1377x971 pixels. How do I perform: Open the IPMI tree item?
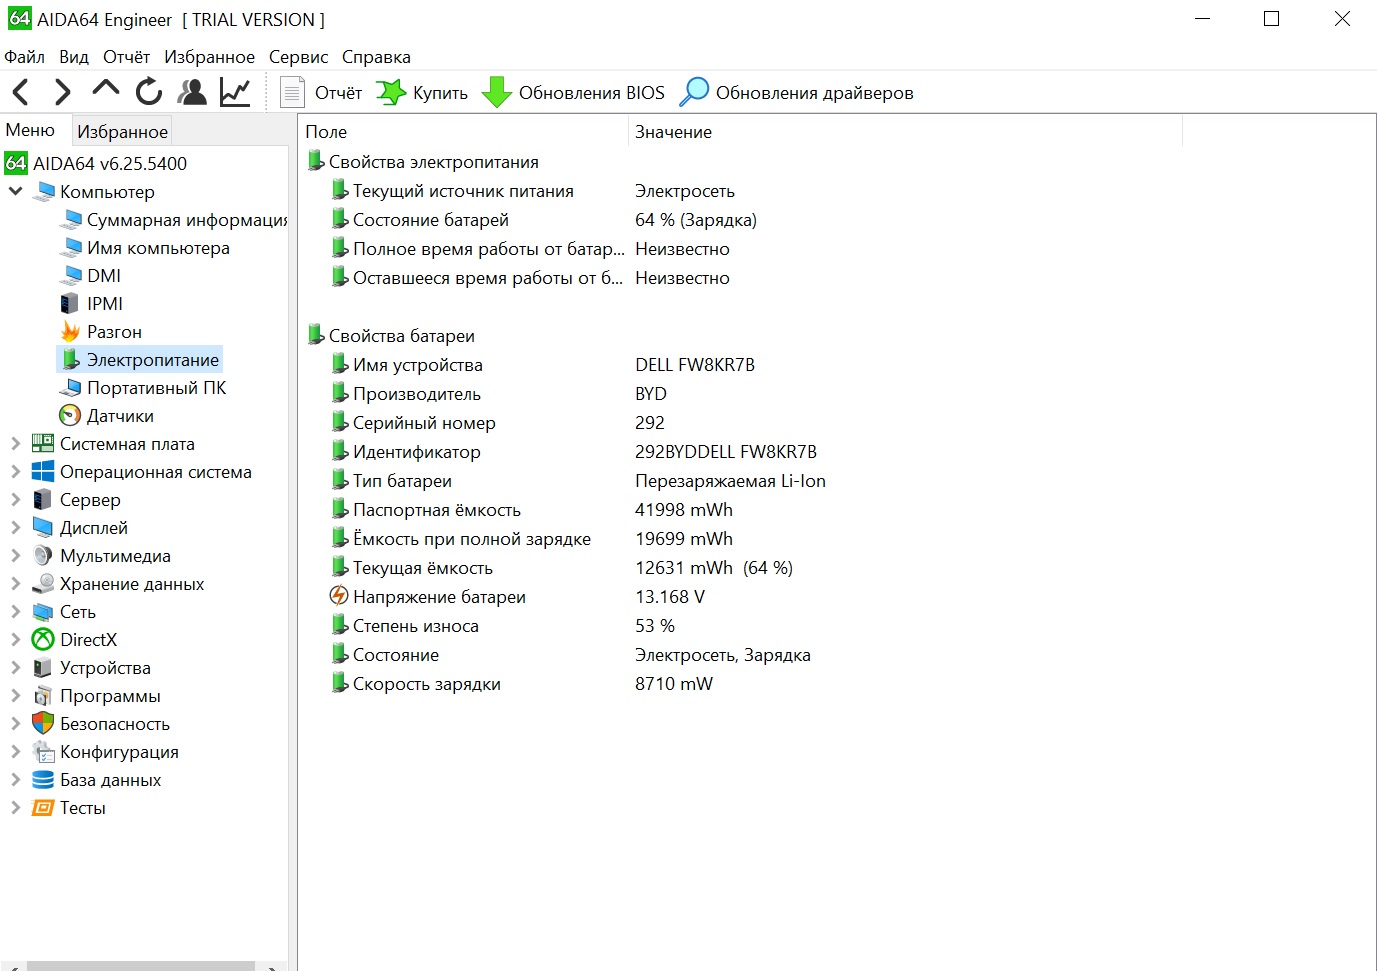pos(92,303)
